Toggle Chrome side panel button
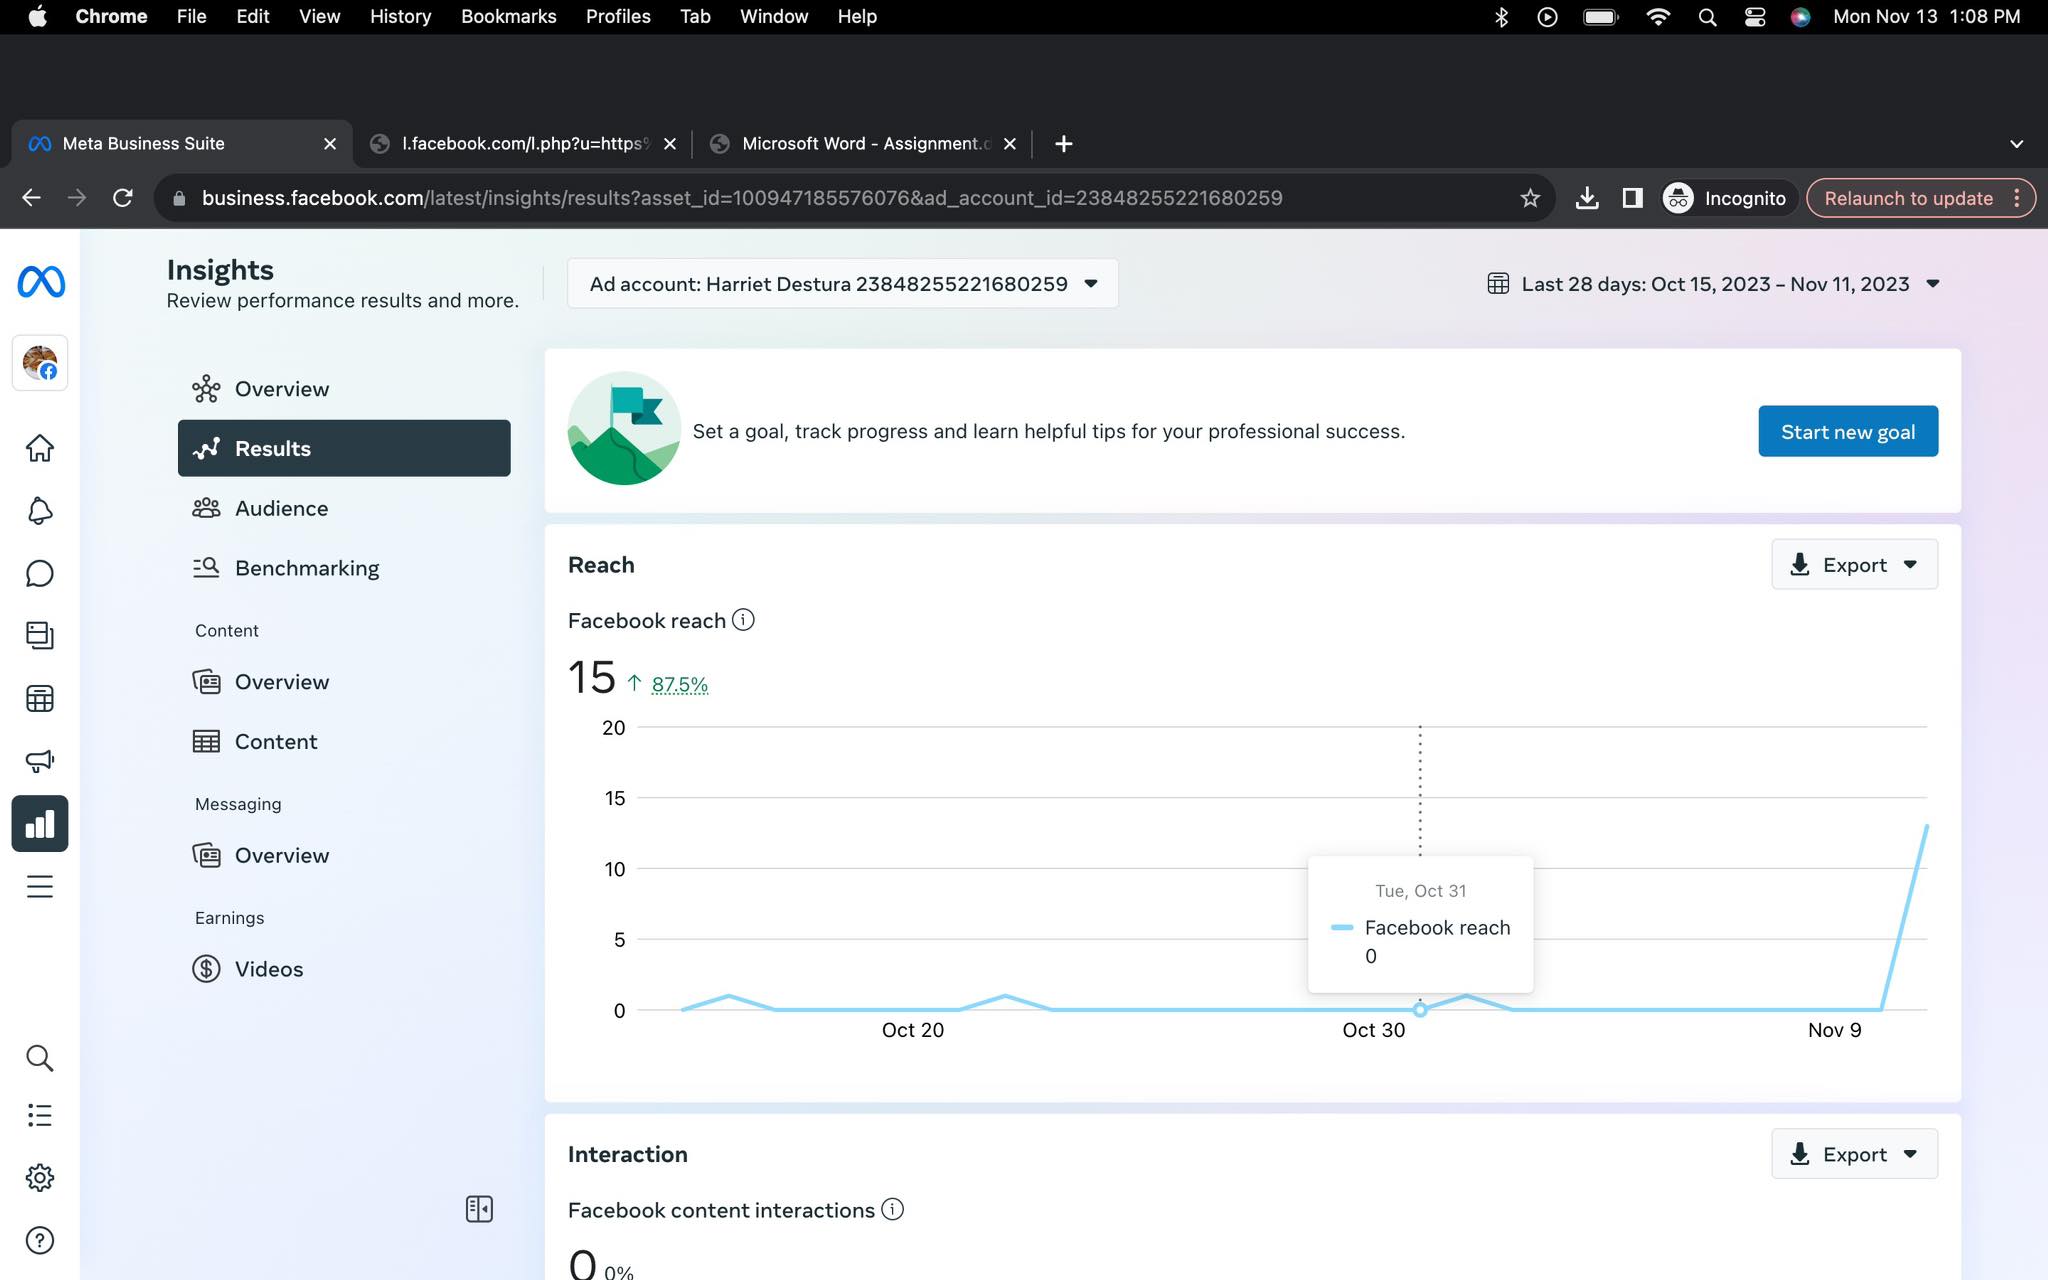Image resolution: width=2048 pixels, height=1280 pixels. coord(1632,198)
